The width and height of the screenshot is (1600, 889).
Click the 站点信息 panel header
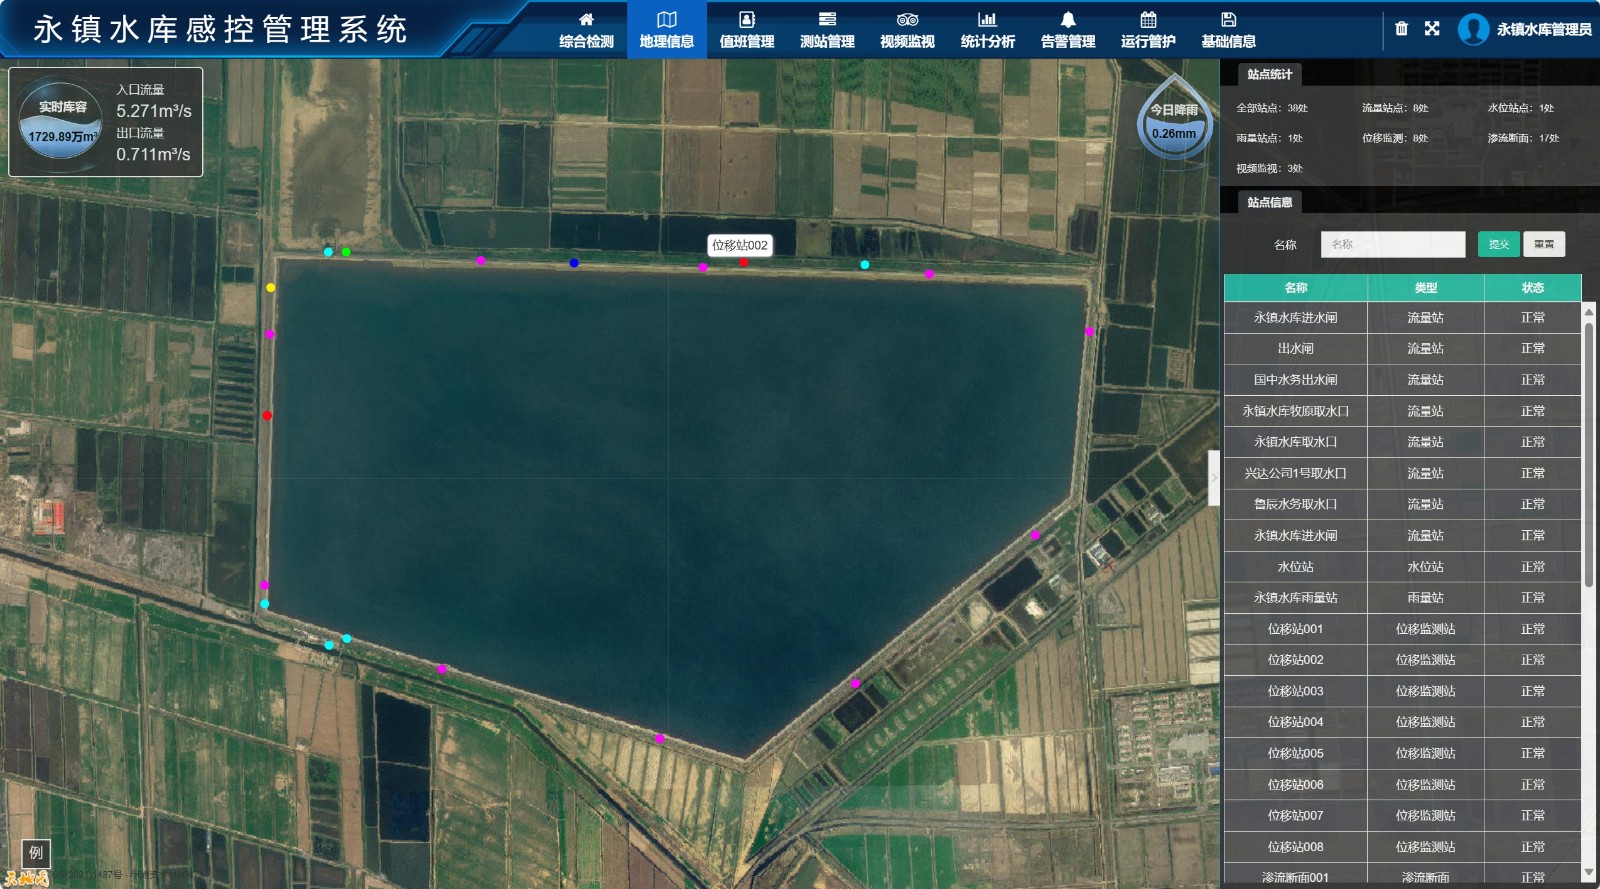1269,202
